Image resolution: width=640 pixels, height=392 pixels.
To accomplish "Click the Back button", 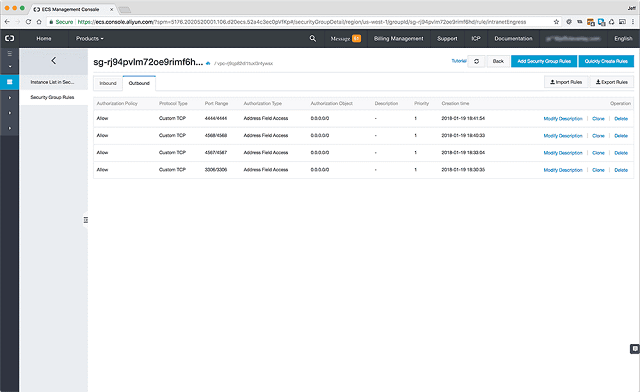I will pos(498,61).
